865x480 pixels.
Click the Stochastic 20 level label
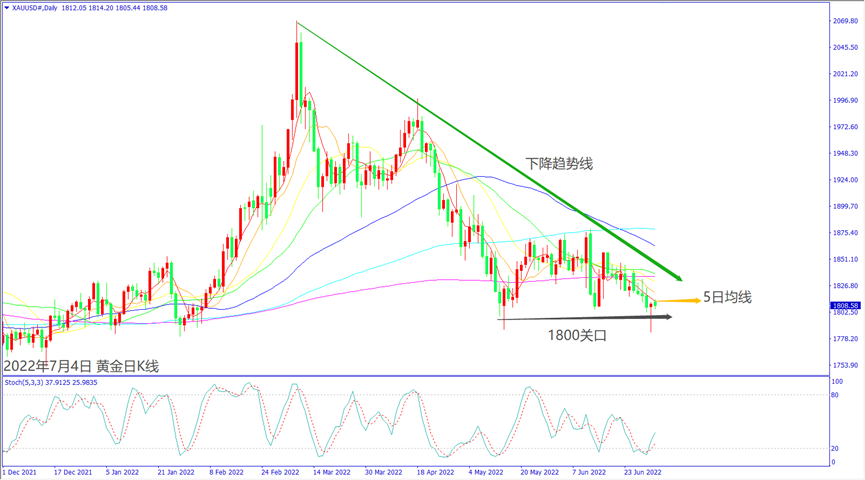tap(835, 447)
